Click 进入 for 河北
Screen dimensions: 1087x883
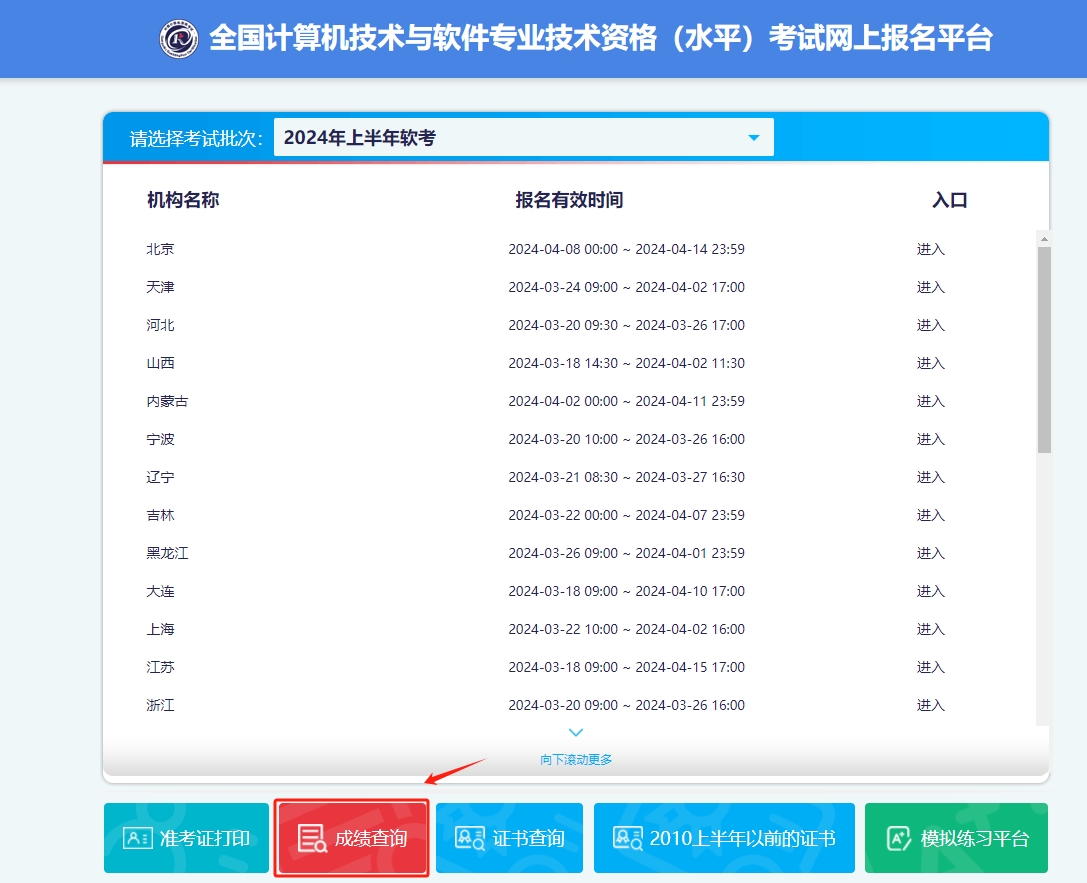[930, 325]
